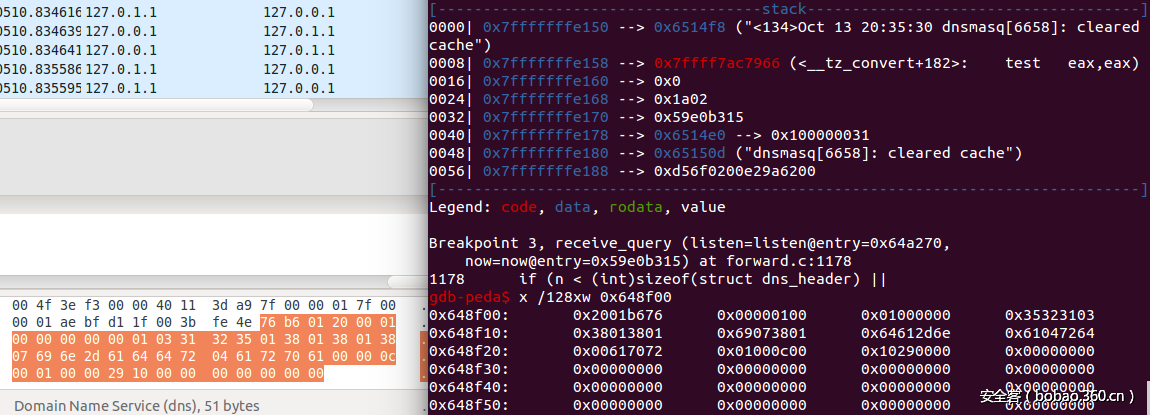Click memory address label 0x648f00:
Image resolution: width=1150 pixels, height=415 pixels.
pyautogui.click(x=469, y=315)
